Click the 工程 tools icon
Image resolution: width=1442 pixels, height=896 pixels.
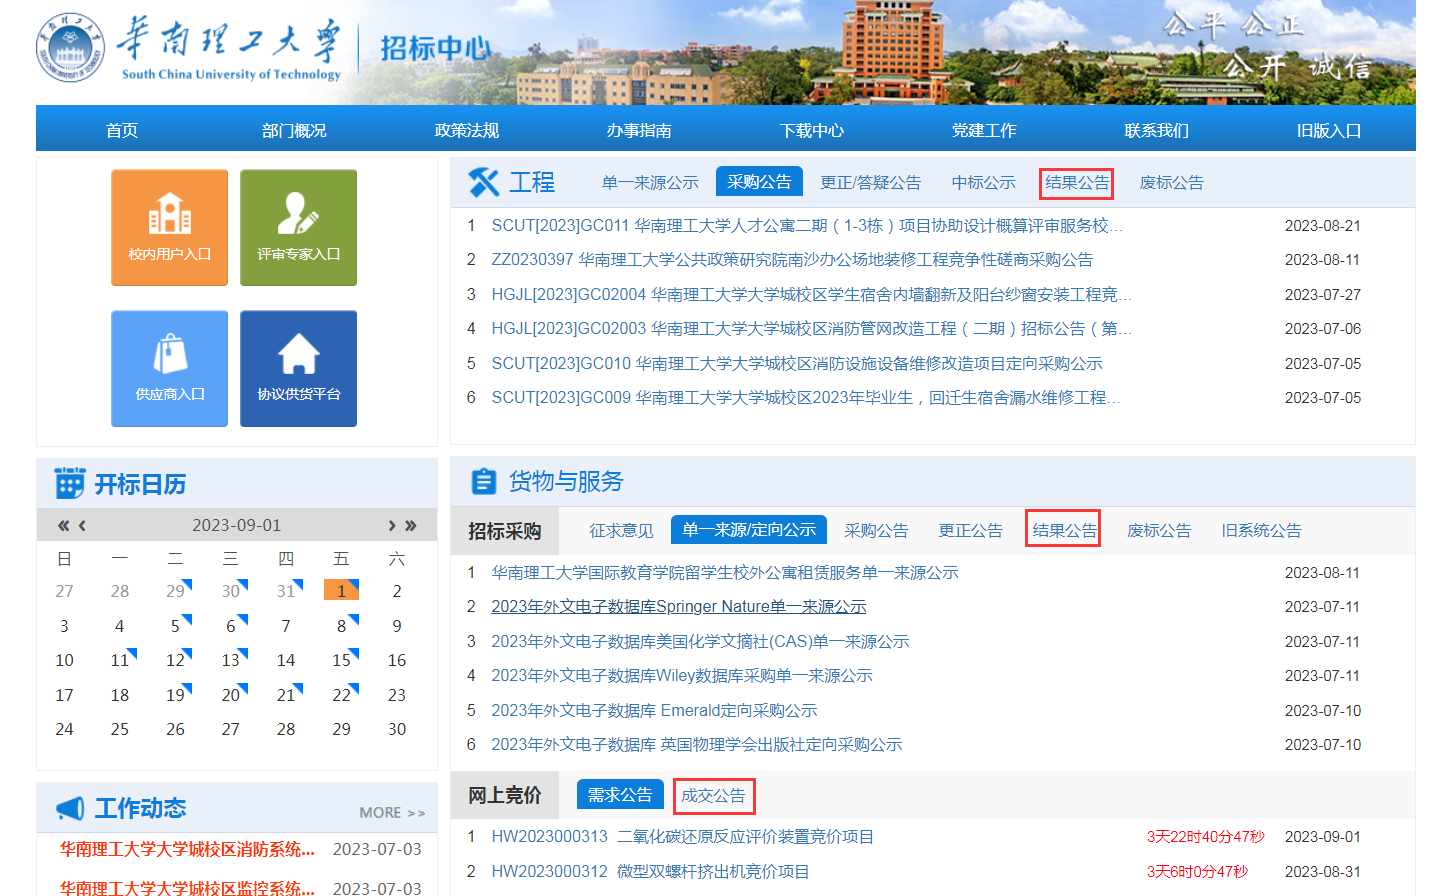click(484, 182)
